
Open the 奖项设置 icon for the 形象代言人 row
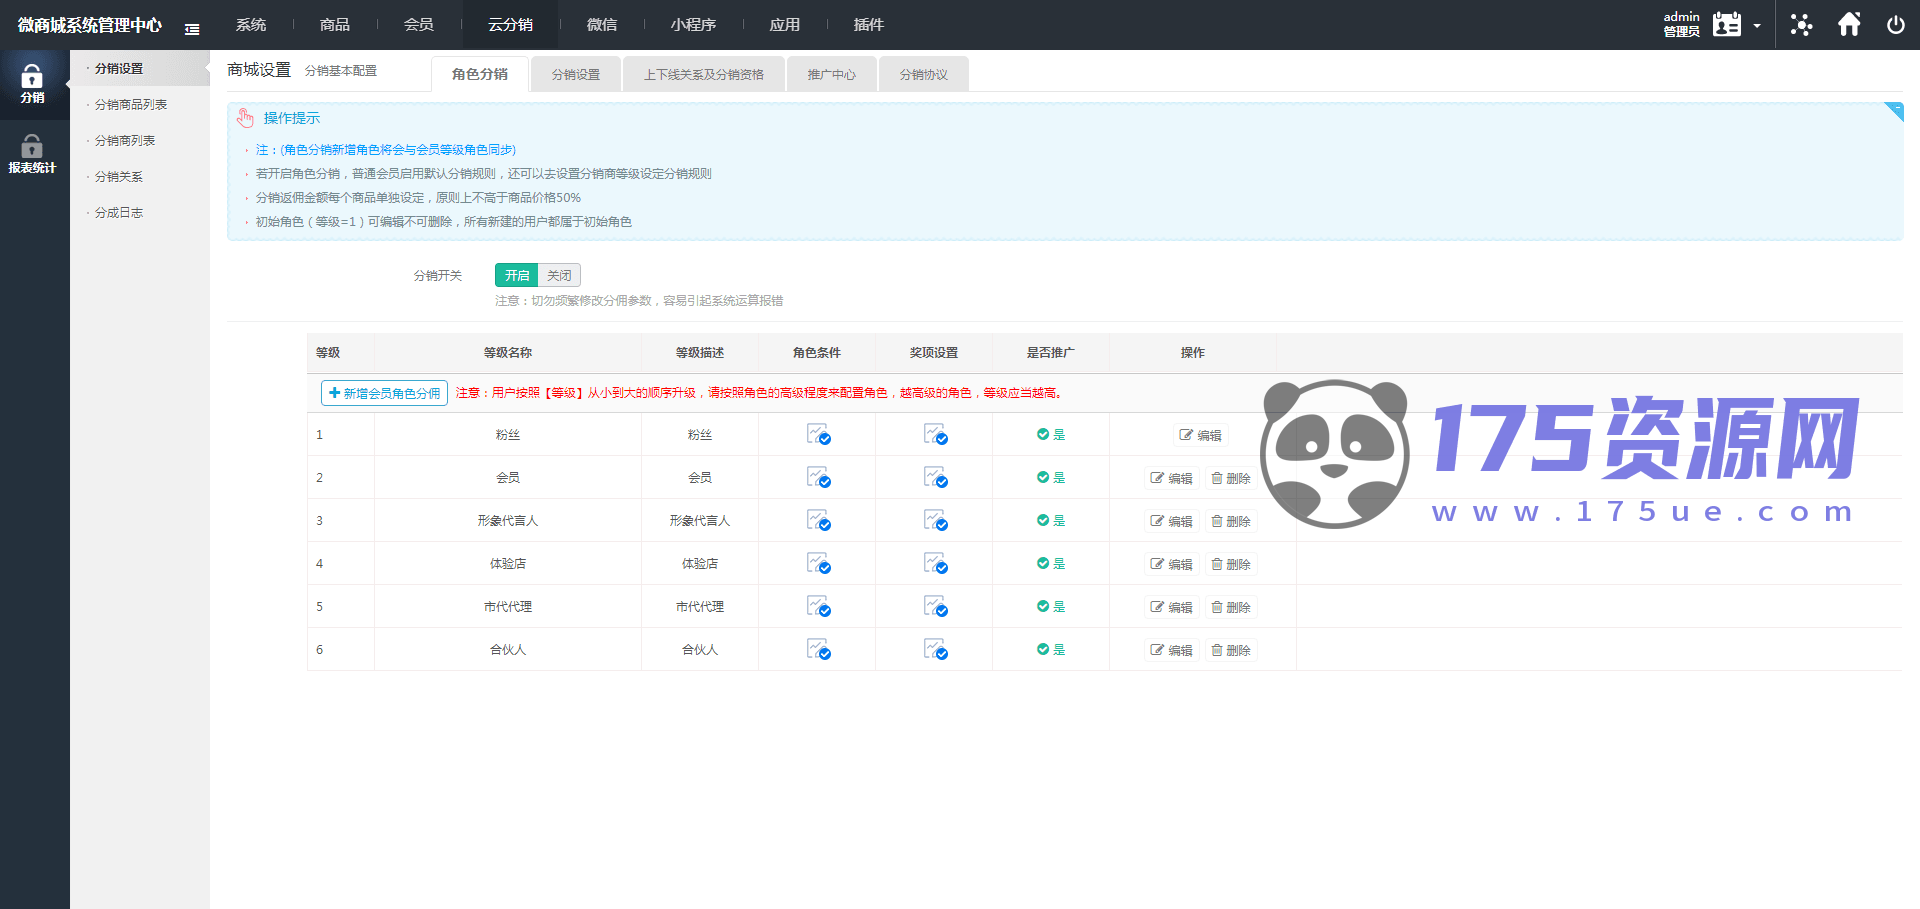click(x=935, y=521)
